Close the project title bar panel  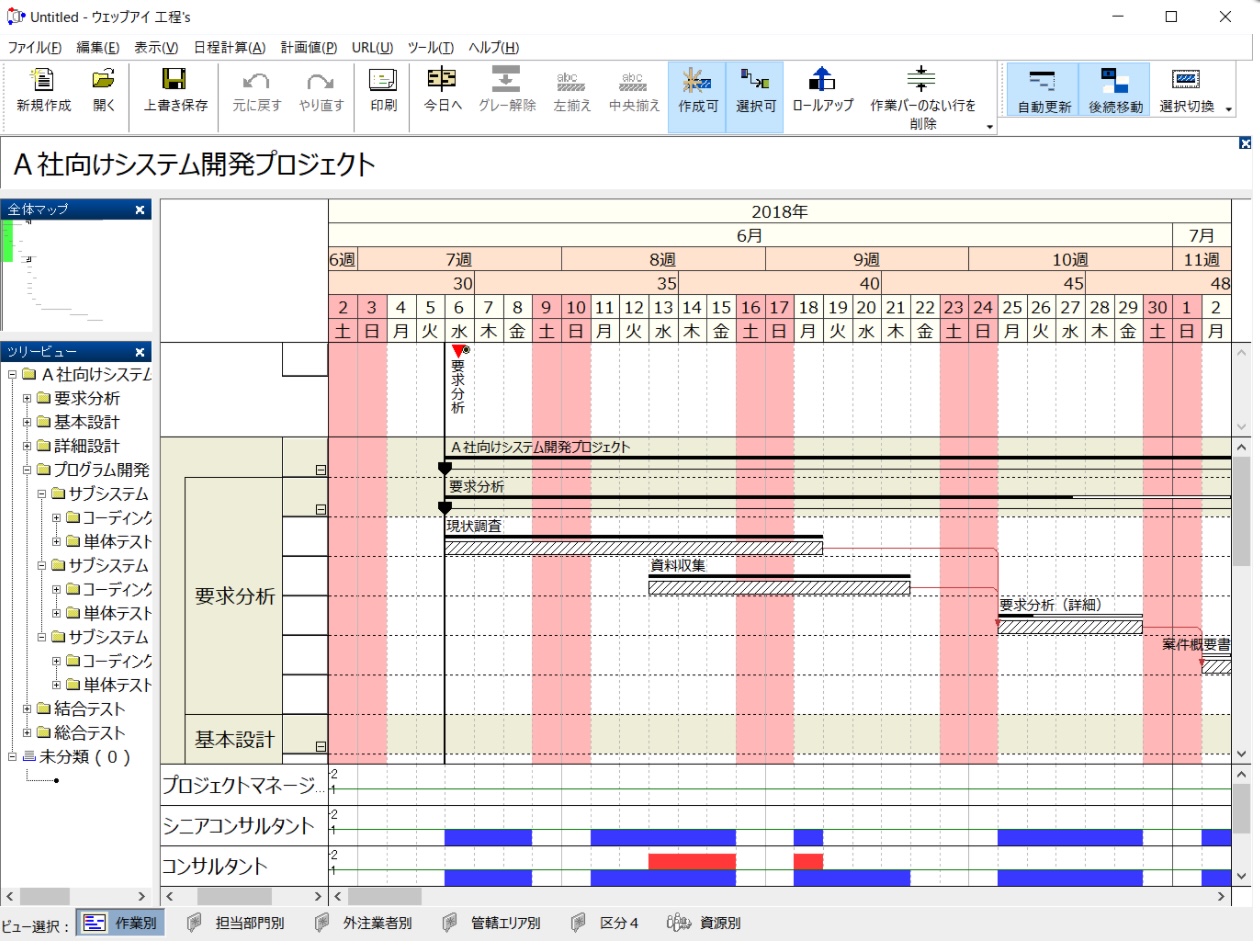[x=1245, y=143]
